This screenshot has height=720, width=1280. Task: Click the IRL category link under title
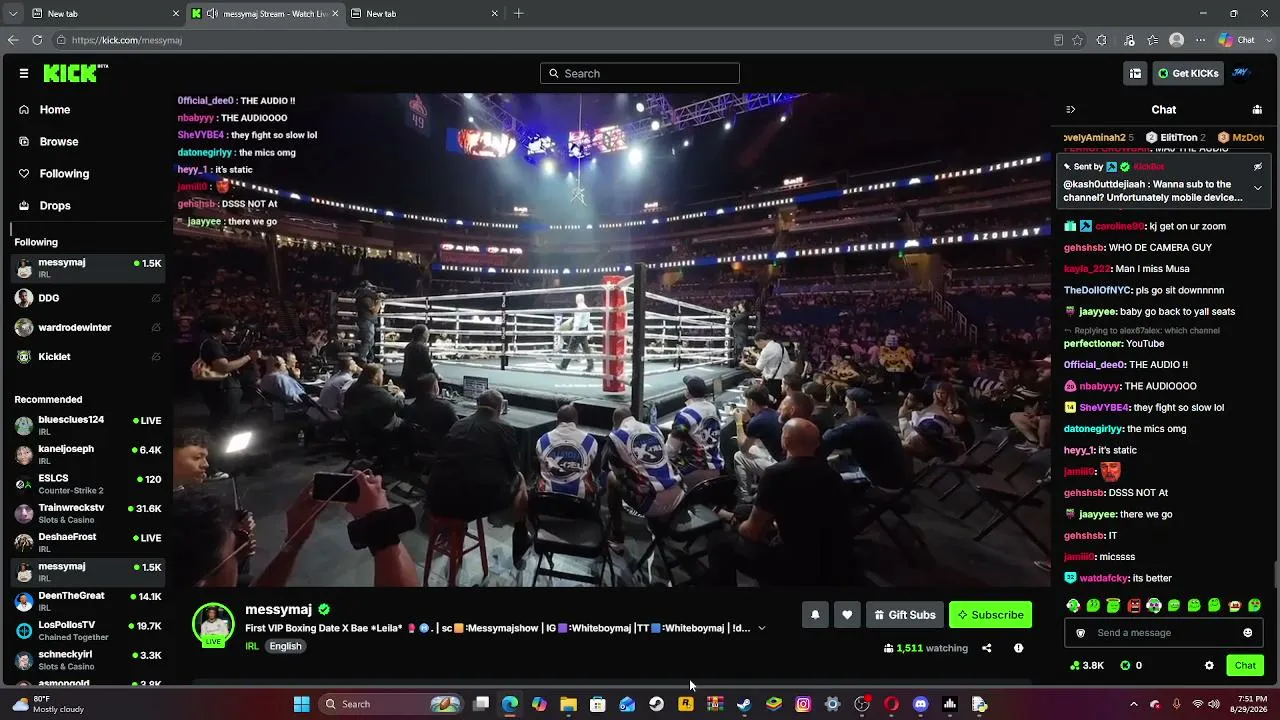pyautogui.click(x=252, y=646)
